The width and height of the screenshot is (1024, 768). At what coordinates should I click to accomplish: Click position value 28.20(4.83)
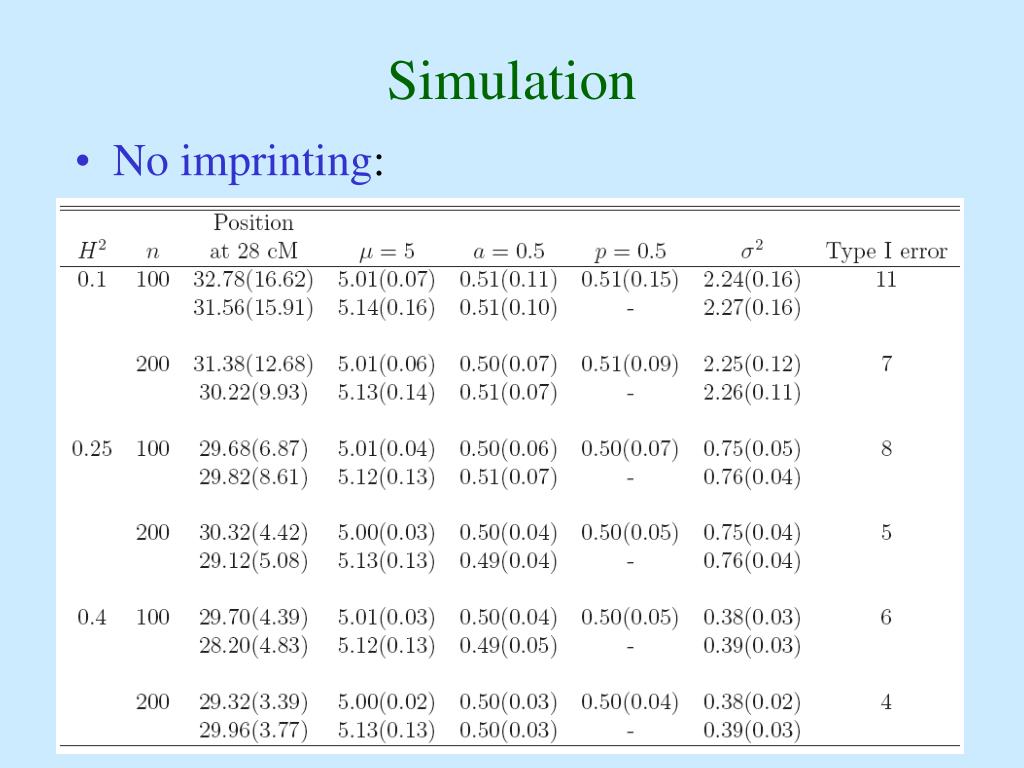point(253,646)
